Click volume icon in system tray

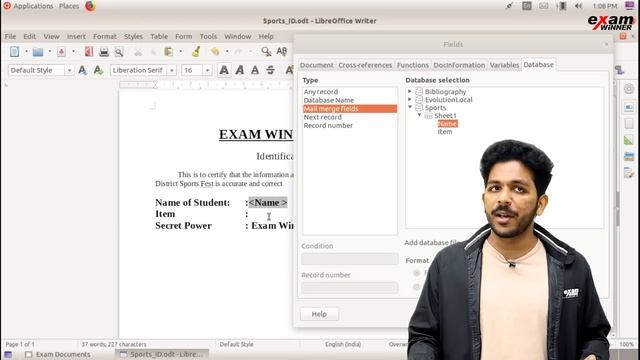[578, 6]
